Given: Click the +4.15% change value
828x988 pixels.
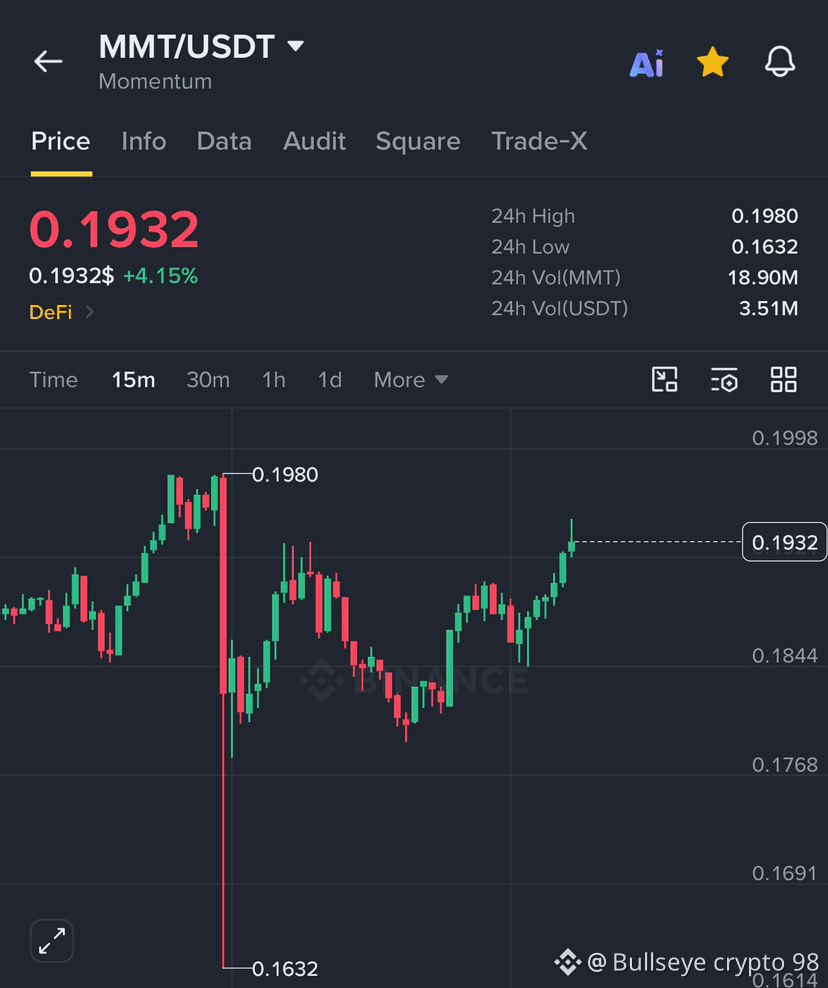Looking at the screenshot, I should coord(160,276).
